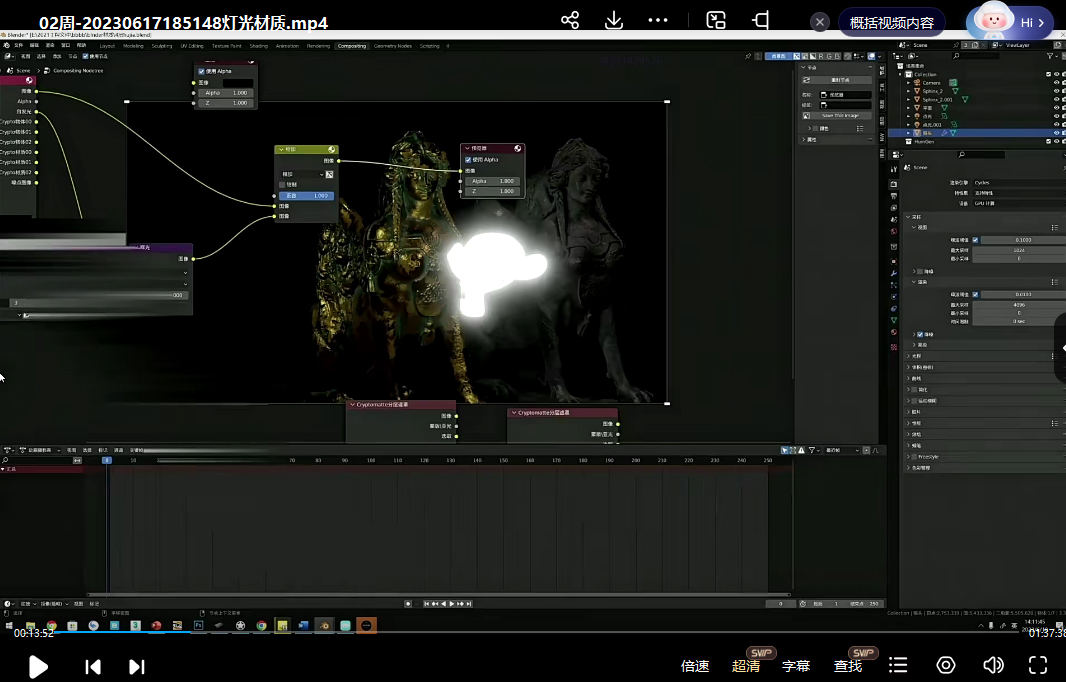This screenshot has width=1066, height=682.
Task: Go to the previous video
Action: coord(93,666)
